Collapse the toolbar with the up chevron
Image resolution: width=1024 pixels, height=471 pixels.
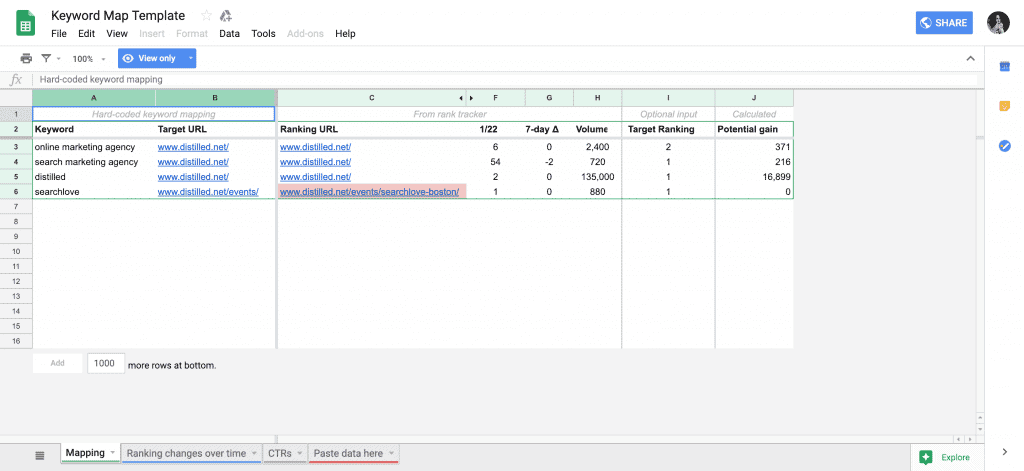click(x=970, y=58)
